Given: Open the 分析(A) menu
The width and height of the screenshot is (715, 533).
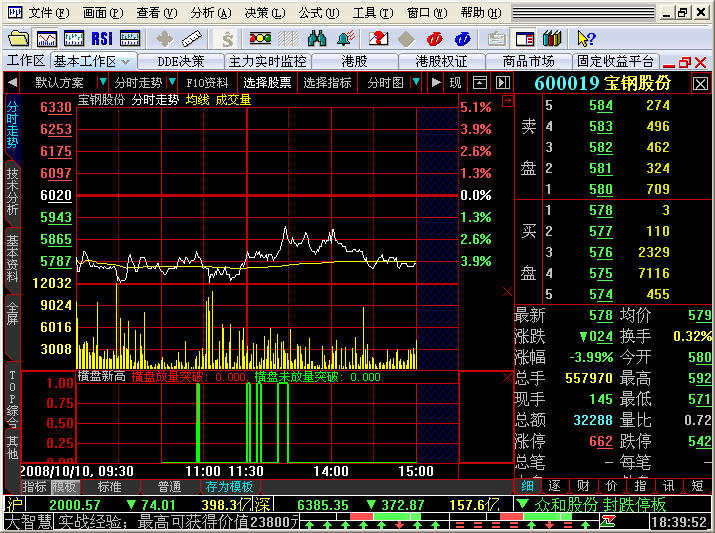Looking at the screenshot, I should [211, 13].
